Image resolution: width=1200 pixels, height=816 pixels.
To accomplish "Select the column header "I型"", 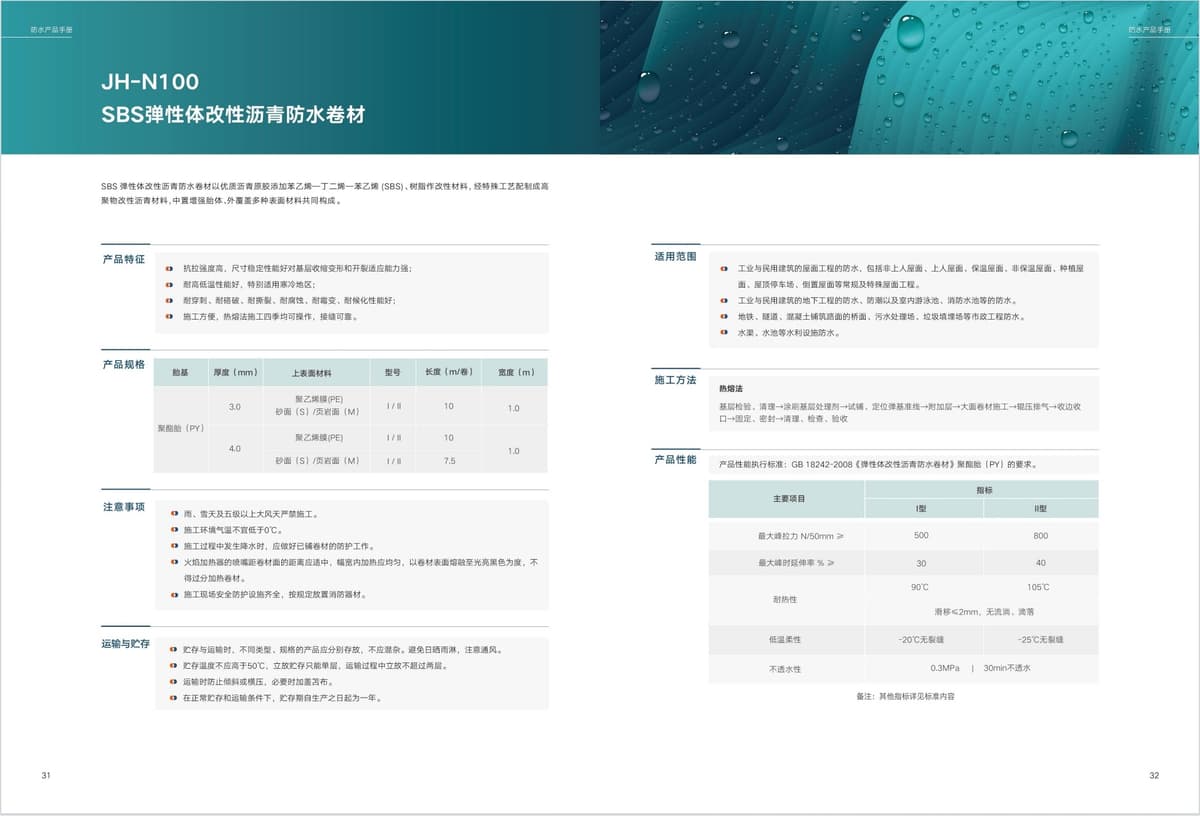I will pyautogui.click(x=921, y=509).
